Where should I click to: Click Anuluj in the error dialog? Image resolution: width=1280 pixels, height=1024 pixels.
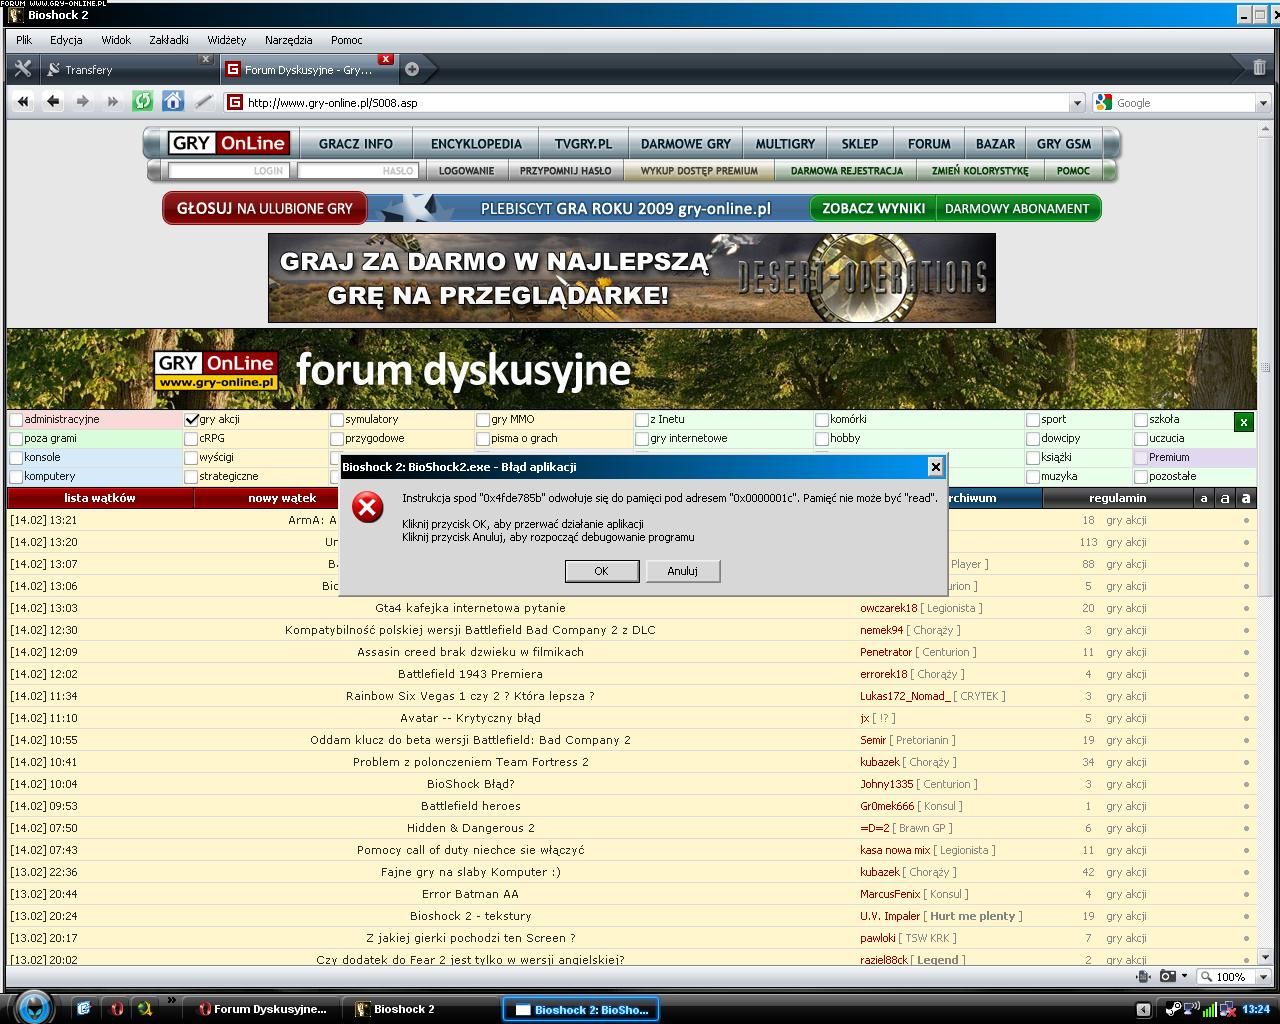click(682, 571)
